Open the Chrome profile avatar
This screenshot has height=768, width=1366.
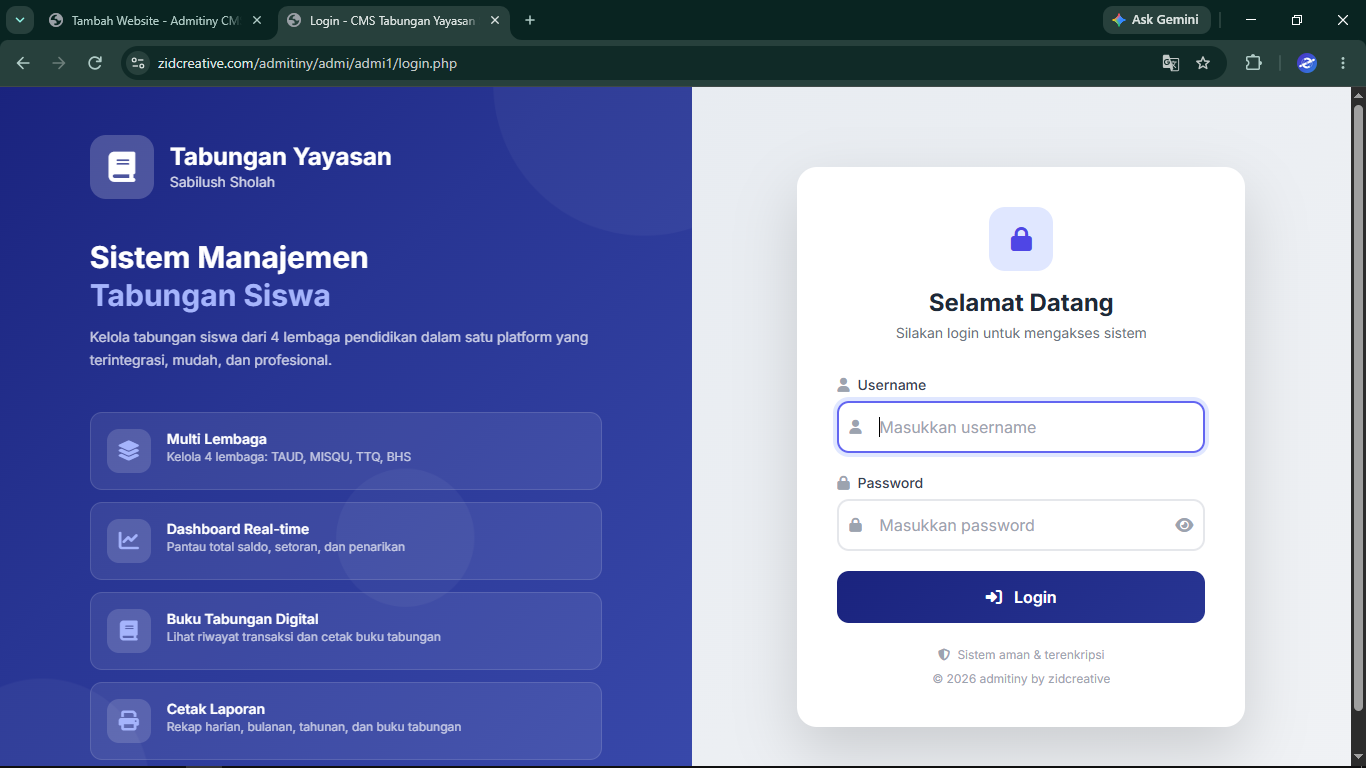point(1307,63)
